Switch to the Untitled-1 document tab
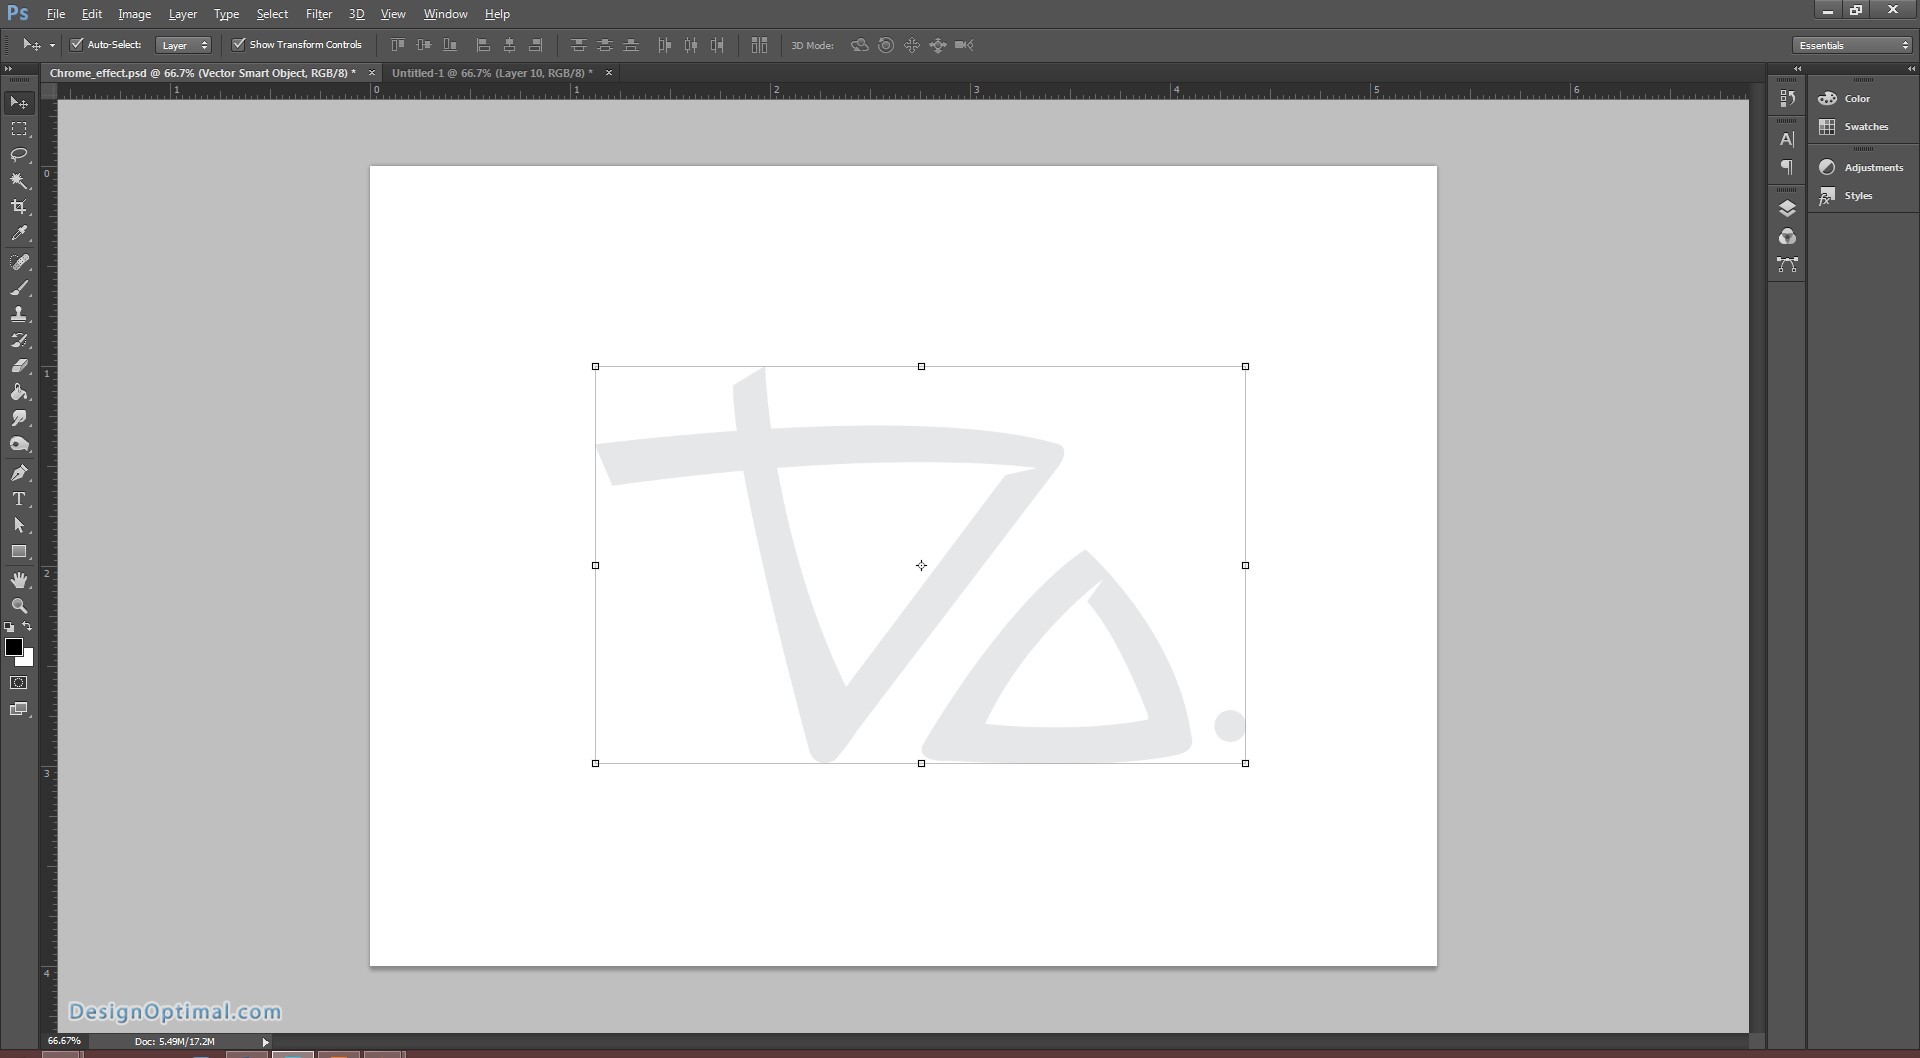The width and height of the screenshot is (1920, 1058). 492,73
